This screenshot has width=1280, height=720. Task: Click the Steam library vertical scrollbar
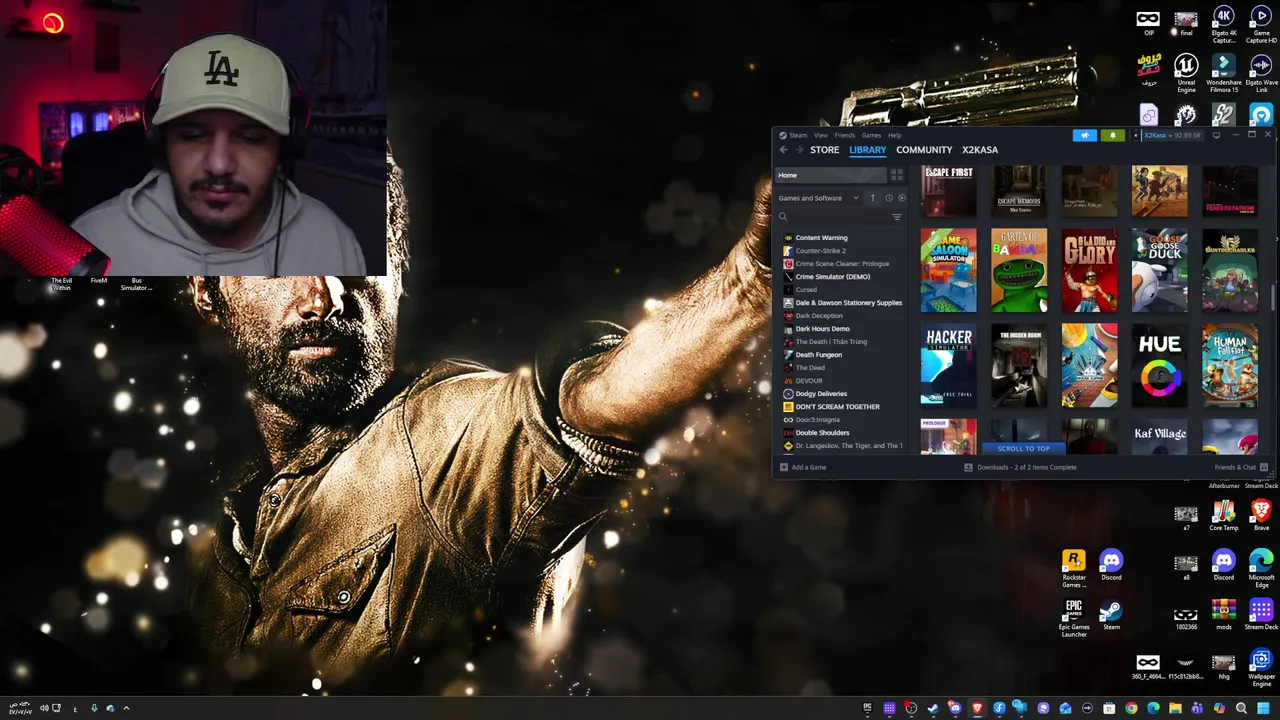pos(1273,297)
